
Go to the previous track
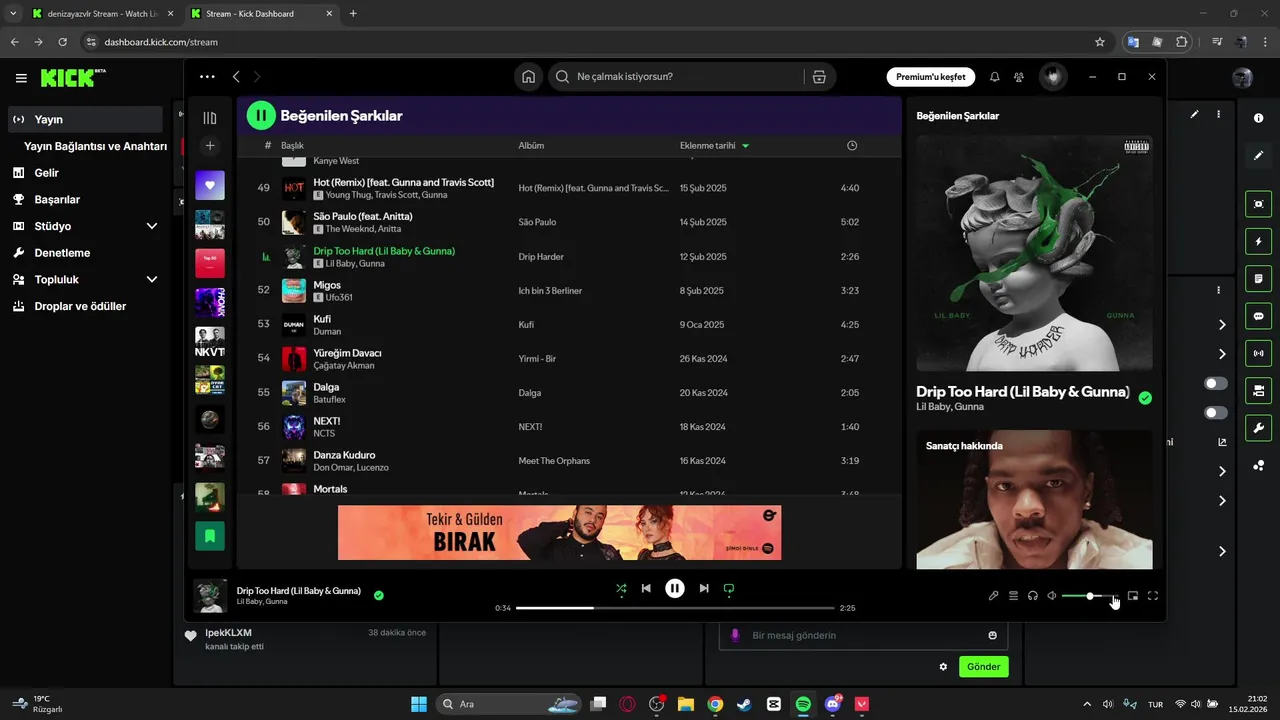pyautogui.click(x=646, y=588)
